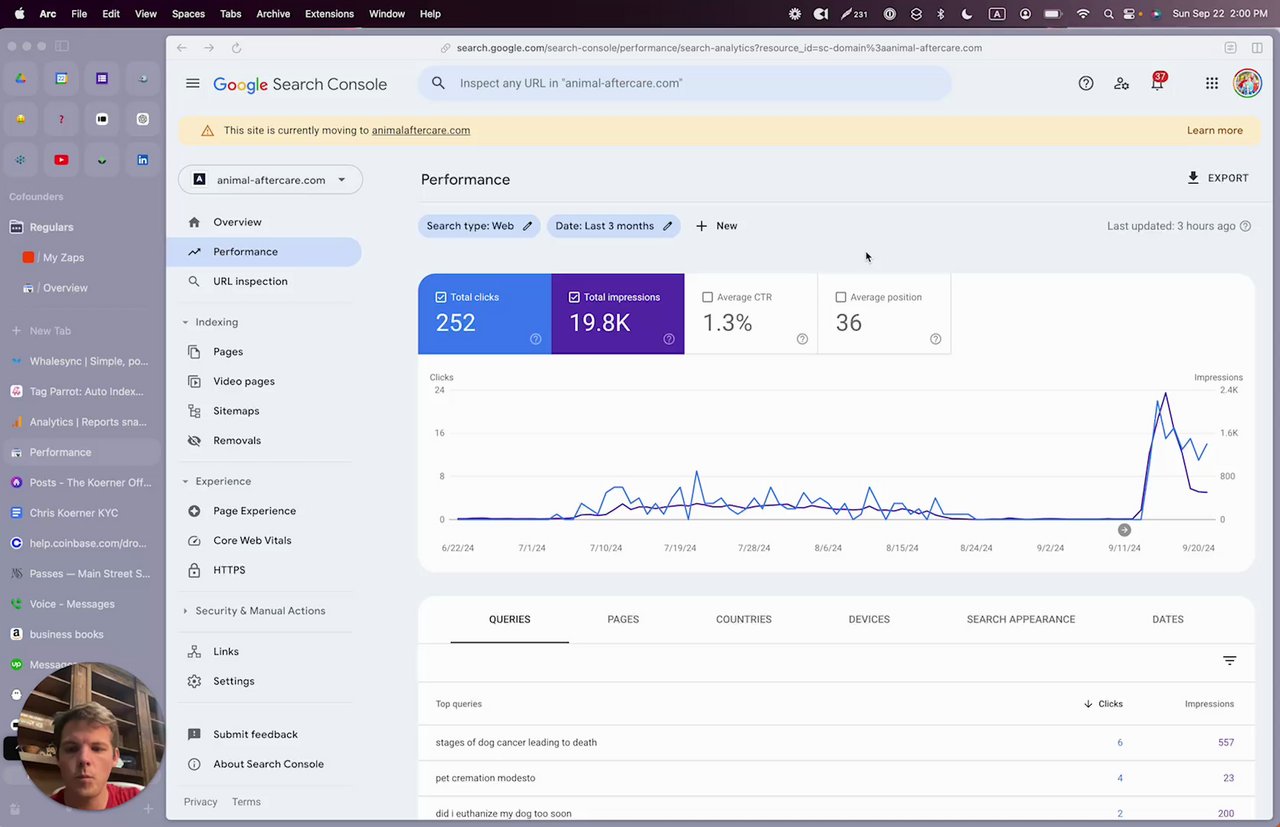Enable the Average position checkbox

coord(841,297)
